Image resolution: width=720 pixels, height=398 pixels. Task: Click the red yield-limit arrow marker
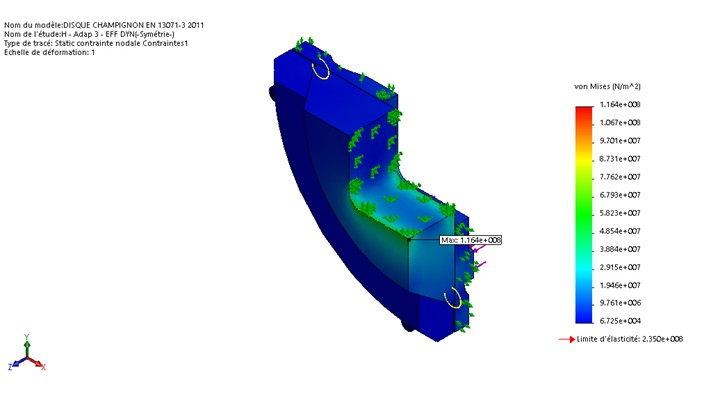pos(567,339)
